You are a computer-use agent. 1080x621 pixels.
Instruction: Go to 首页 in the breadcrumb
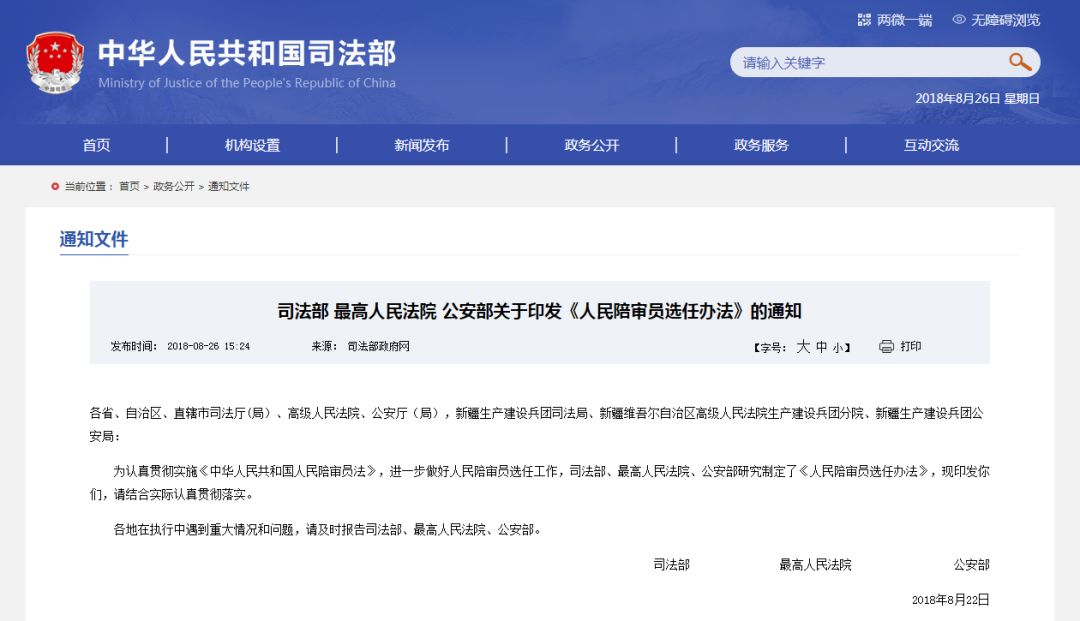click(x=129, y=187)
